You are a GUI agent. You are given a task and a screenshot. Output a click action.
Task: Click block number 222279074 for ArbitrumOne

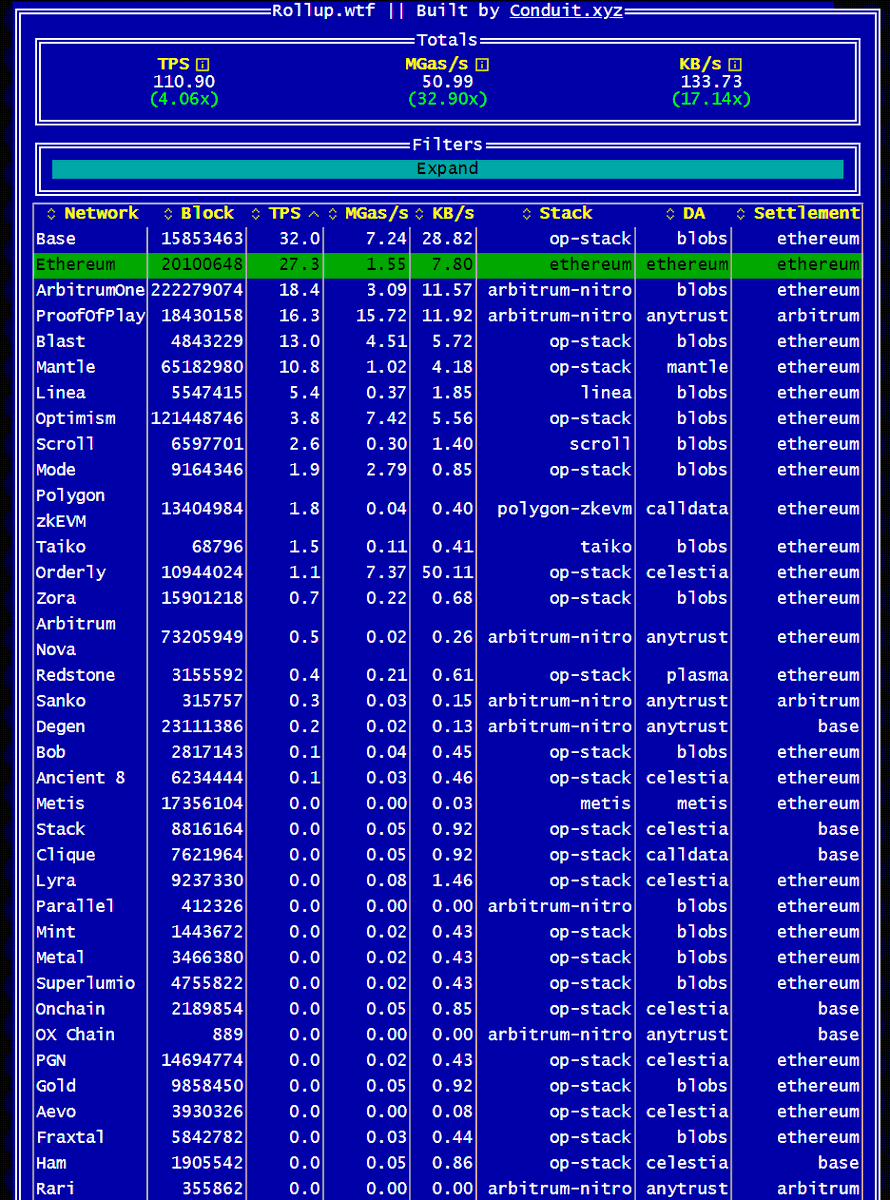197,290
